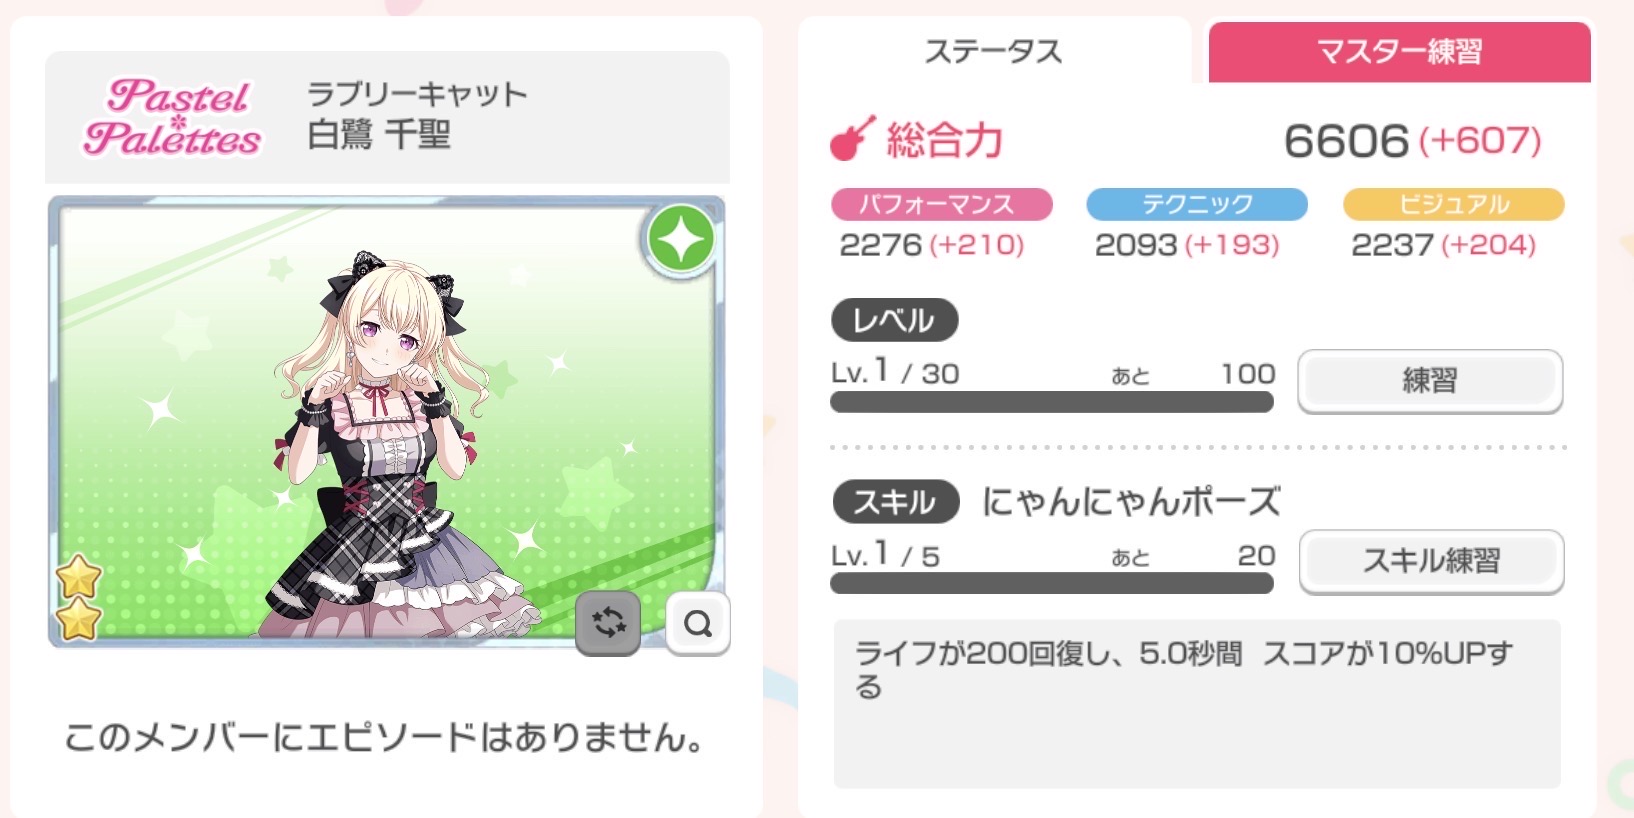
Task: Tap the スキル練習 button
Action: tap(1431, 561)
